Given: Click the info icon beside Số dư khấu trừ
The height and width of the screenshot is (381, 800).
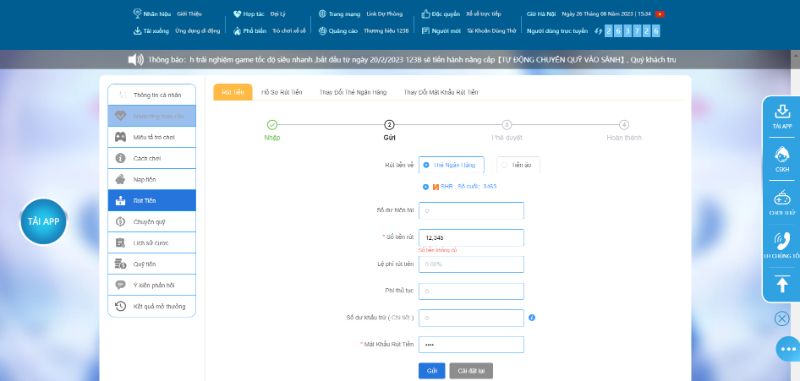Looking at the screenshot, I should [x=532, y=317].
